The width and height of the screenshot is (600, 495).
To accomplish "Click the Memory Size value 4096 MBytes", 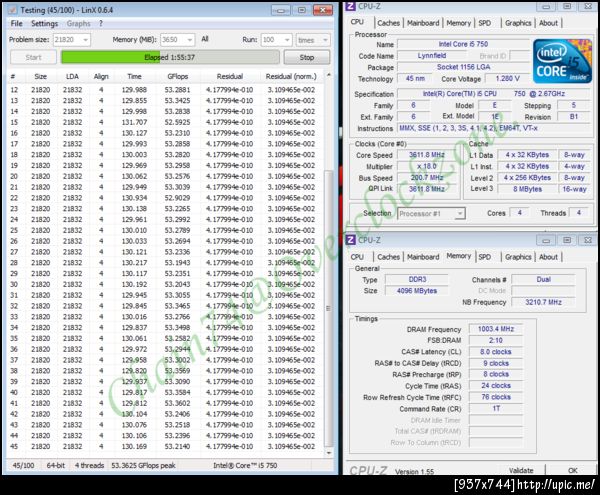I will point(417,291).
